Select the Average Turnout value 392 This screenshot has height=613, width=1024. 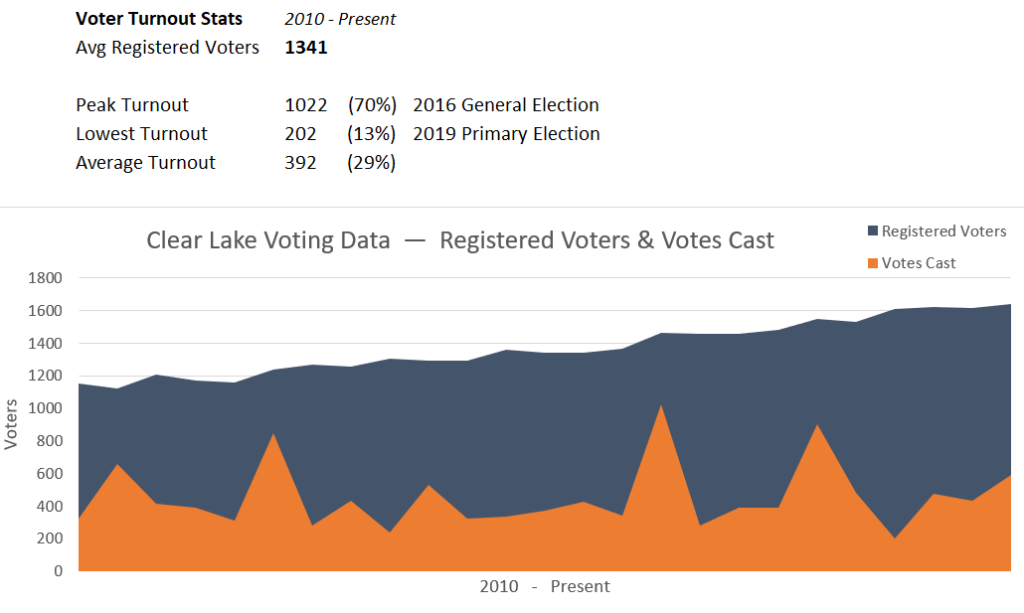click(300, 163)
